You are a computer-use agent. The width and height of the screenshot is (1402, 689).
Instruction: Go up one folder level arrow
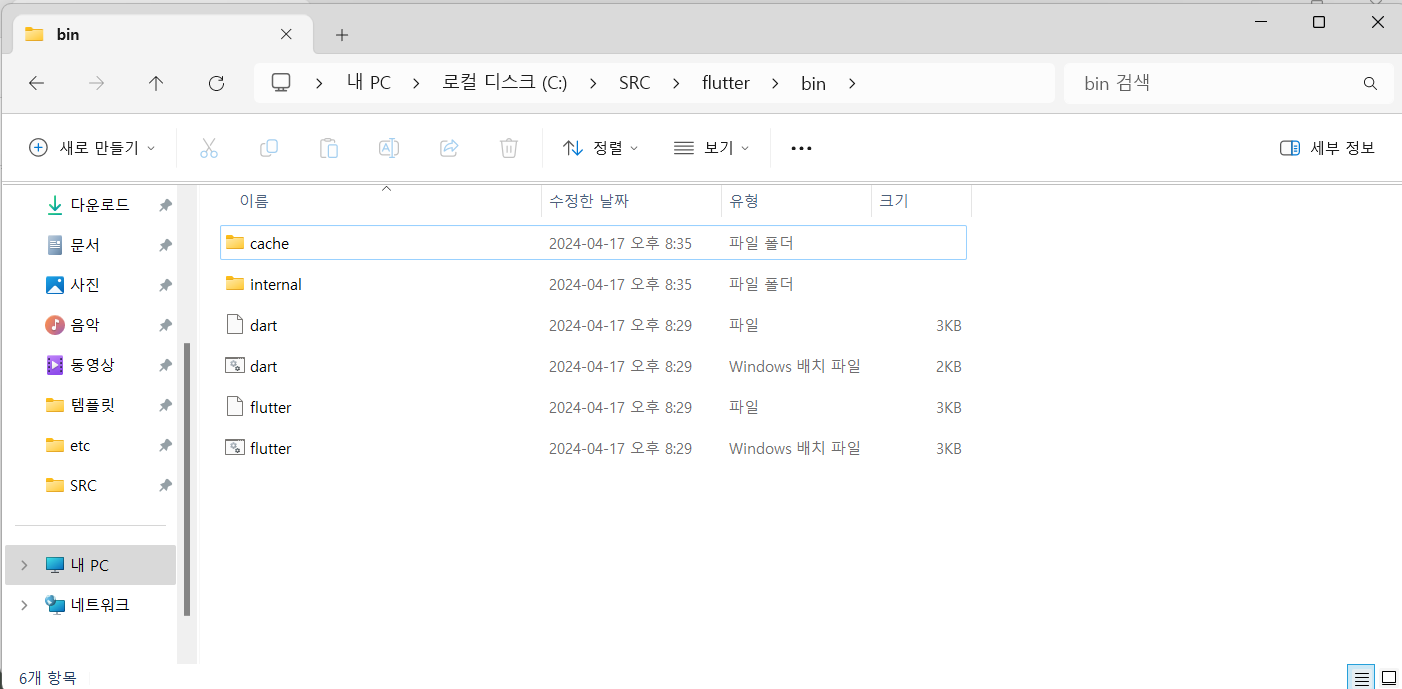[156, 84]
